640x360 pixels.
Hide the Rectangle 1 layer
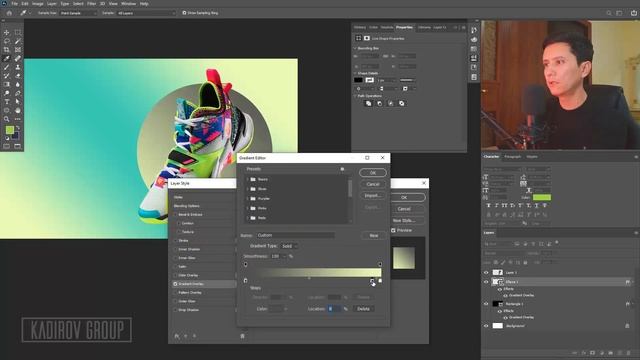[x=486, y=304]
